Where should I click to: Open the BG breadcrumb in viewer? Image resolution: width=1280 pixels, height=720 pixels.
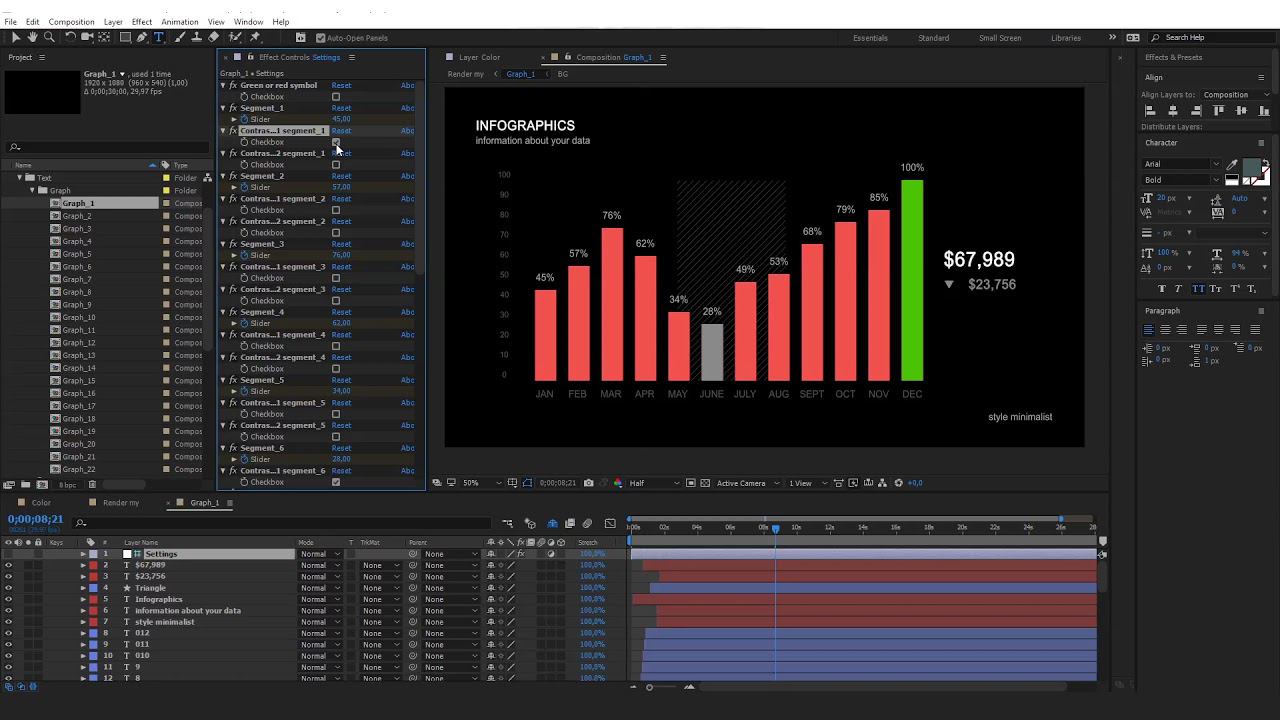562,74
